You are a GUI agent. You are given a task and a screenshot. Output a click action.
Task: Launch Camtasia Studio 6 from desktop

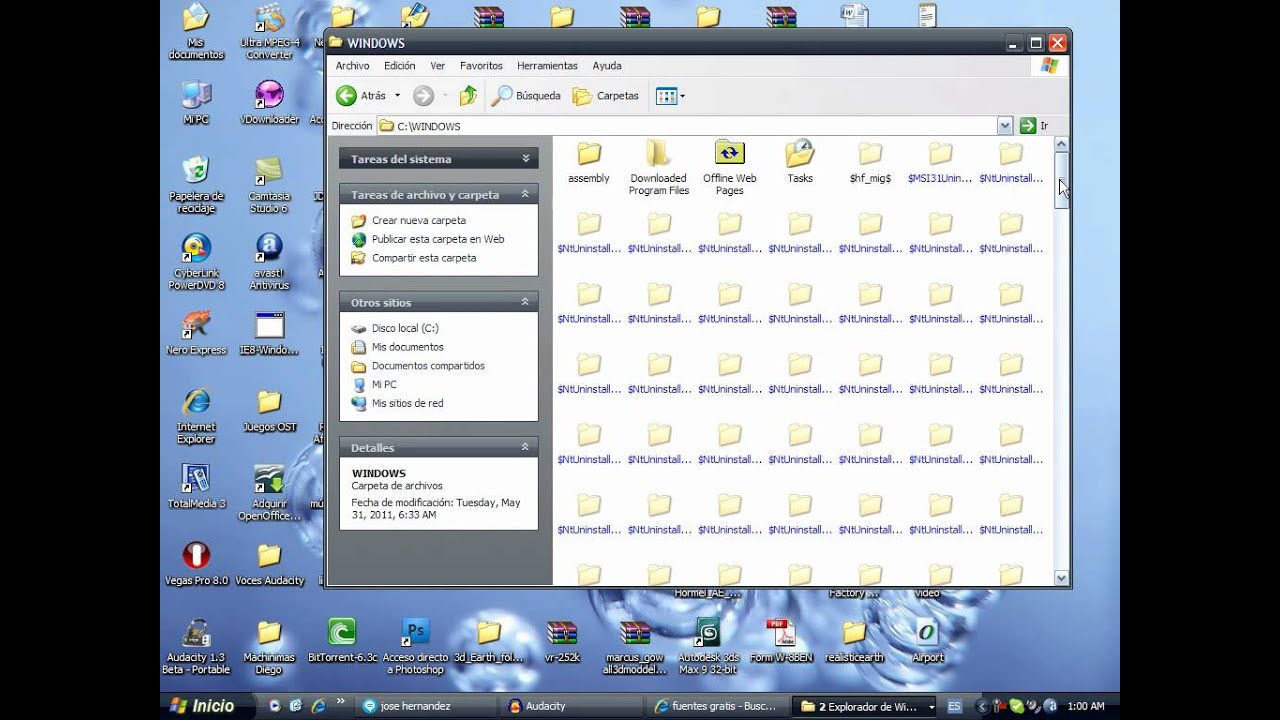pos(269,185)
